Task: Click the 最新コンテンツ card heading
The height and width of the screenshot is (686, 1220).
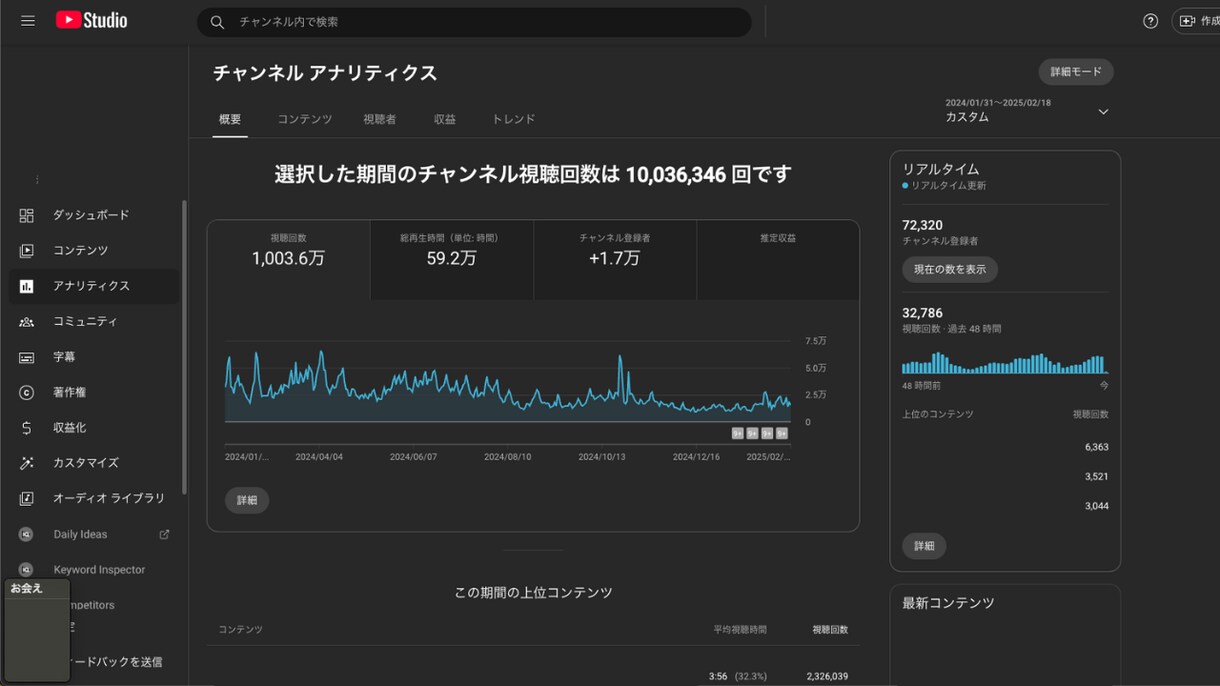Action: 948,603
